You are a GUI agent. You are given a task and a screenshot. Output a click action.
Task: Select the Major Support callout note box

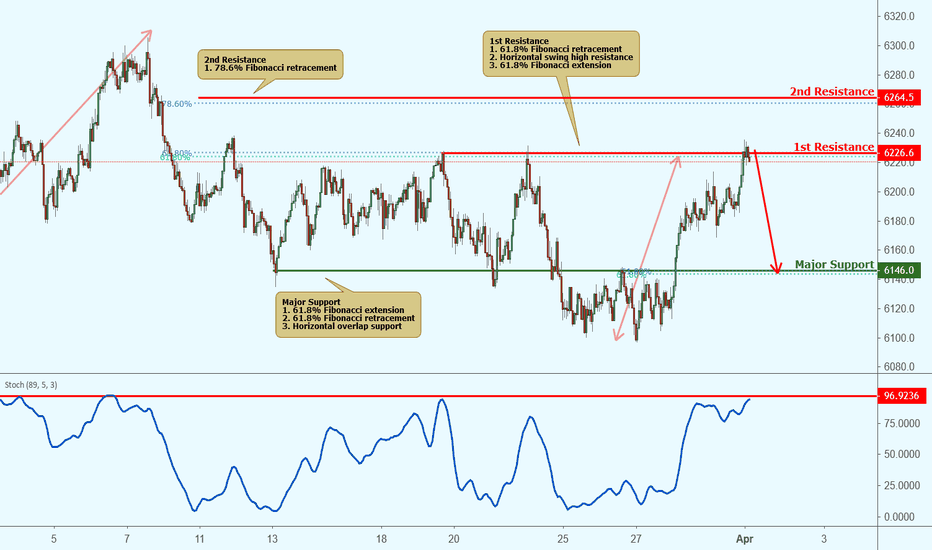[x=348, y=315]
